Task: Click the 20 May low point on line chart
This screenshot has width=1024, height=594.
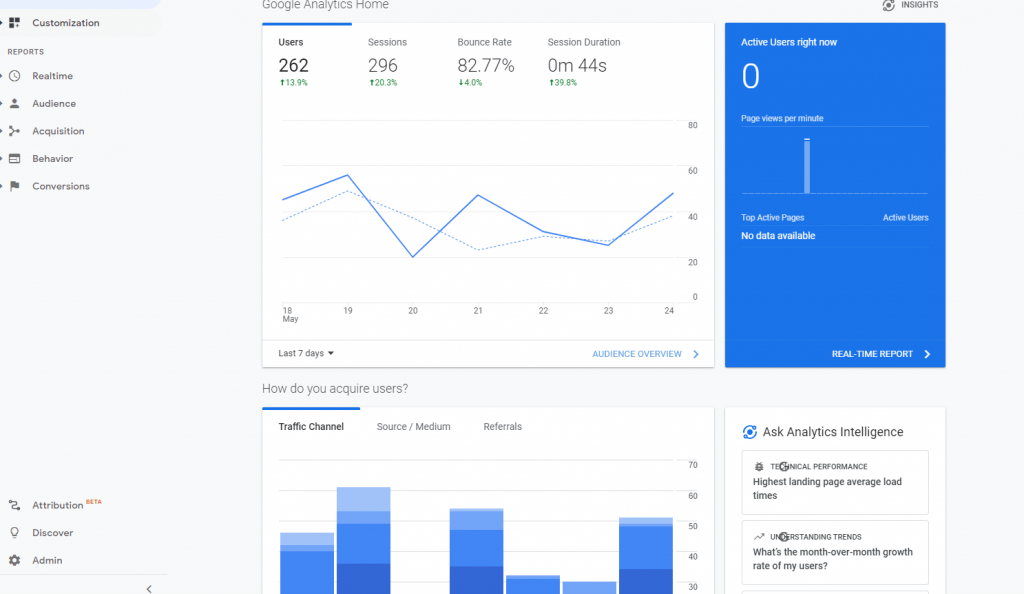Action: pyautogui.click(x=413, y=257)
